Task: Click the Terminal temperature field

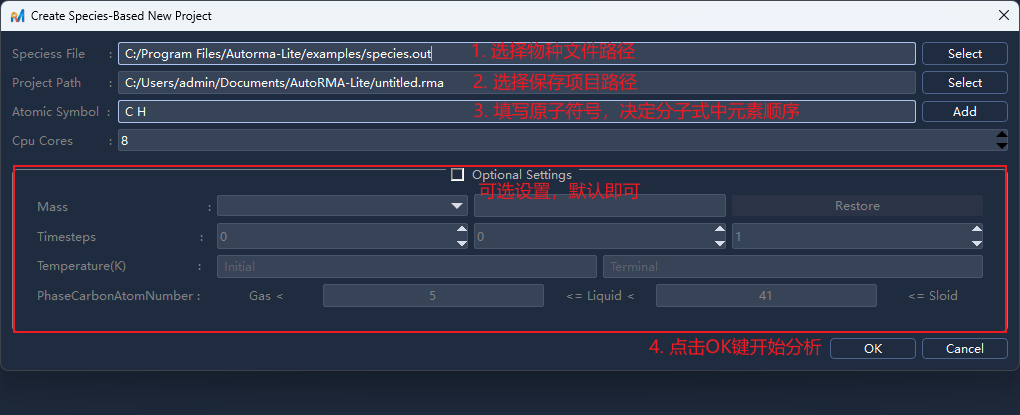Action: coord(792,267)
